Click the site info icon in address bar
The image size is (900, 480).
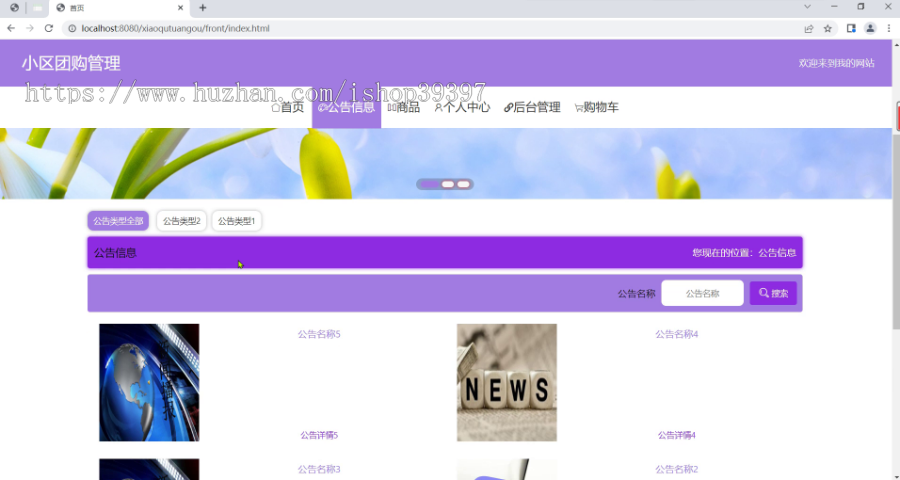72,28
